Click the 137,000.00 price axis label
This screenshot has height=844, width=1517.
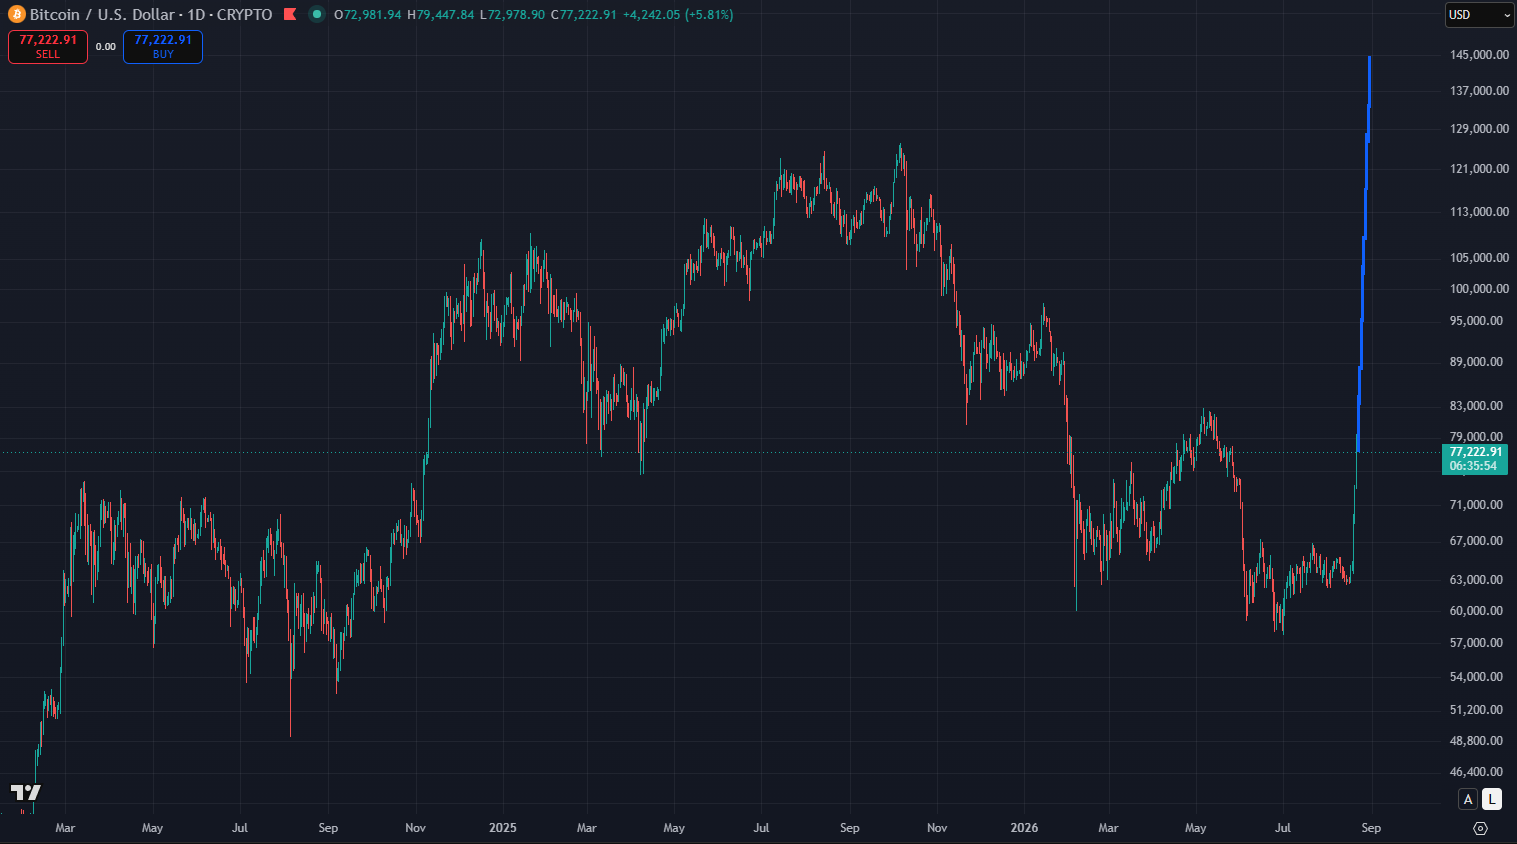point(1479,91)
